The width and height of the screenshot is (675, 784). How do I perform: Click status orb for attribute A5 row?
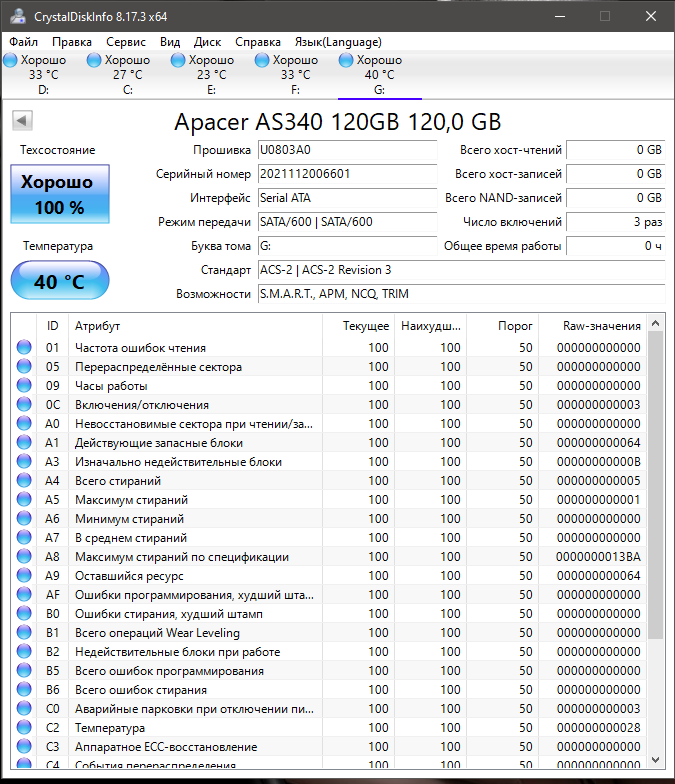[x=24, y=499]
